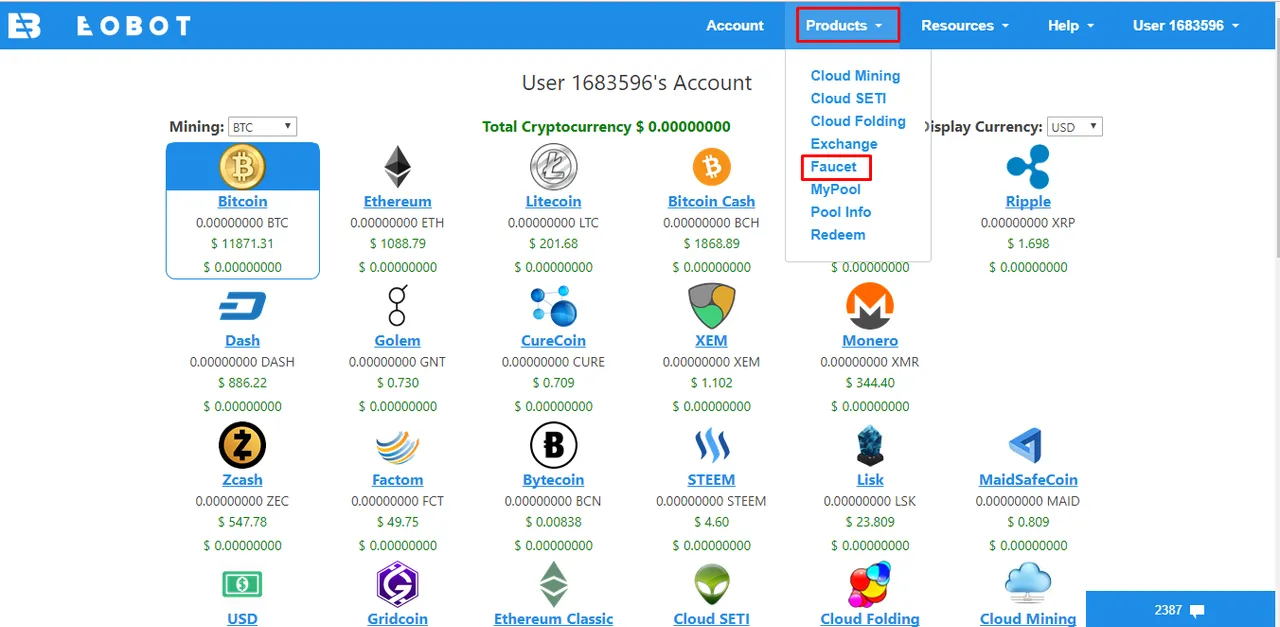Expand the User 1683596 menu
The width and height of the screenshot is (1280, 627).
click(1186, 25)
